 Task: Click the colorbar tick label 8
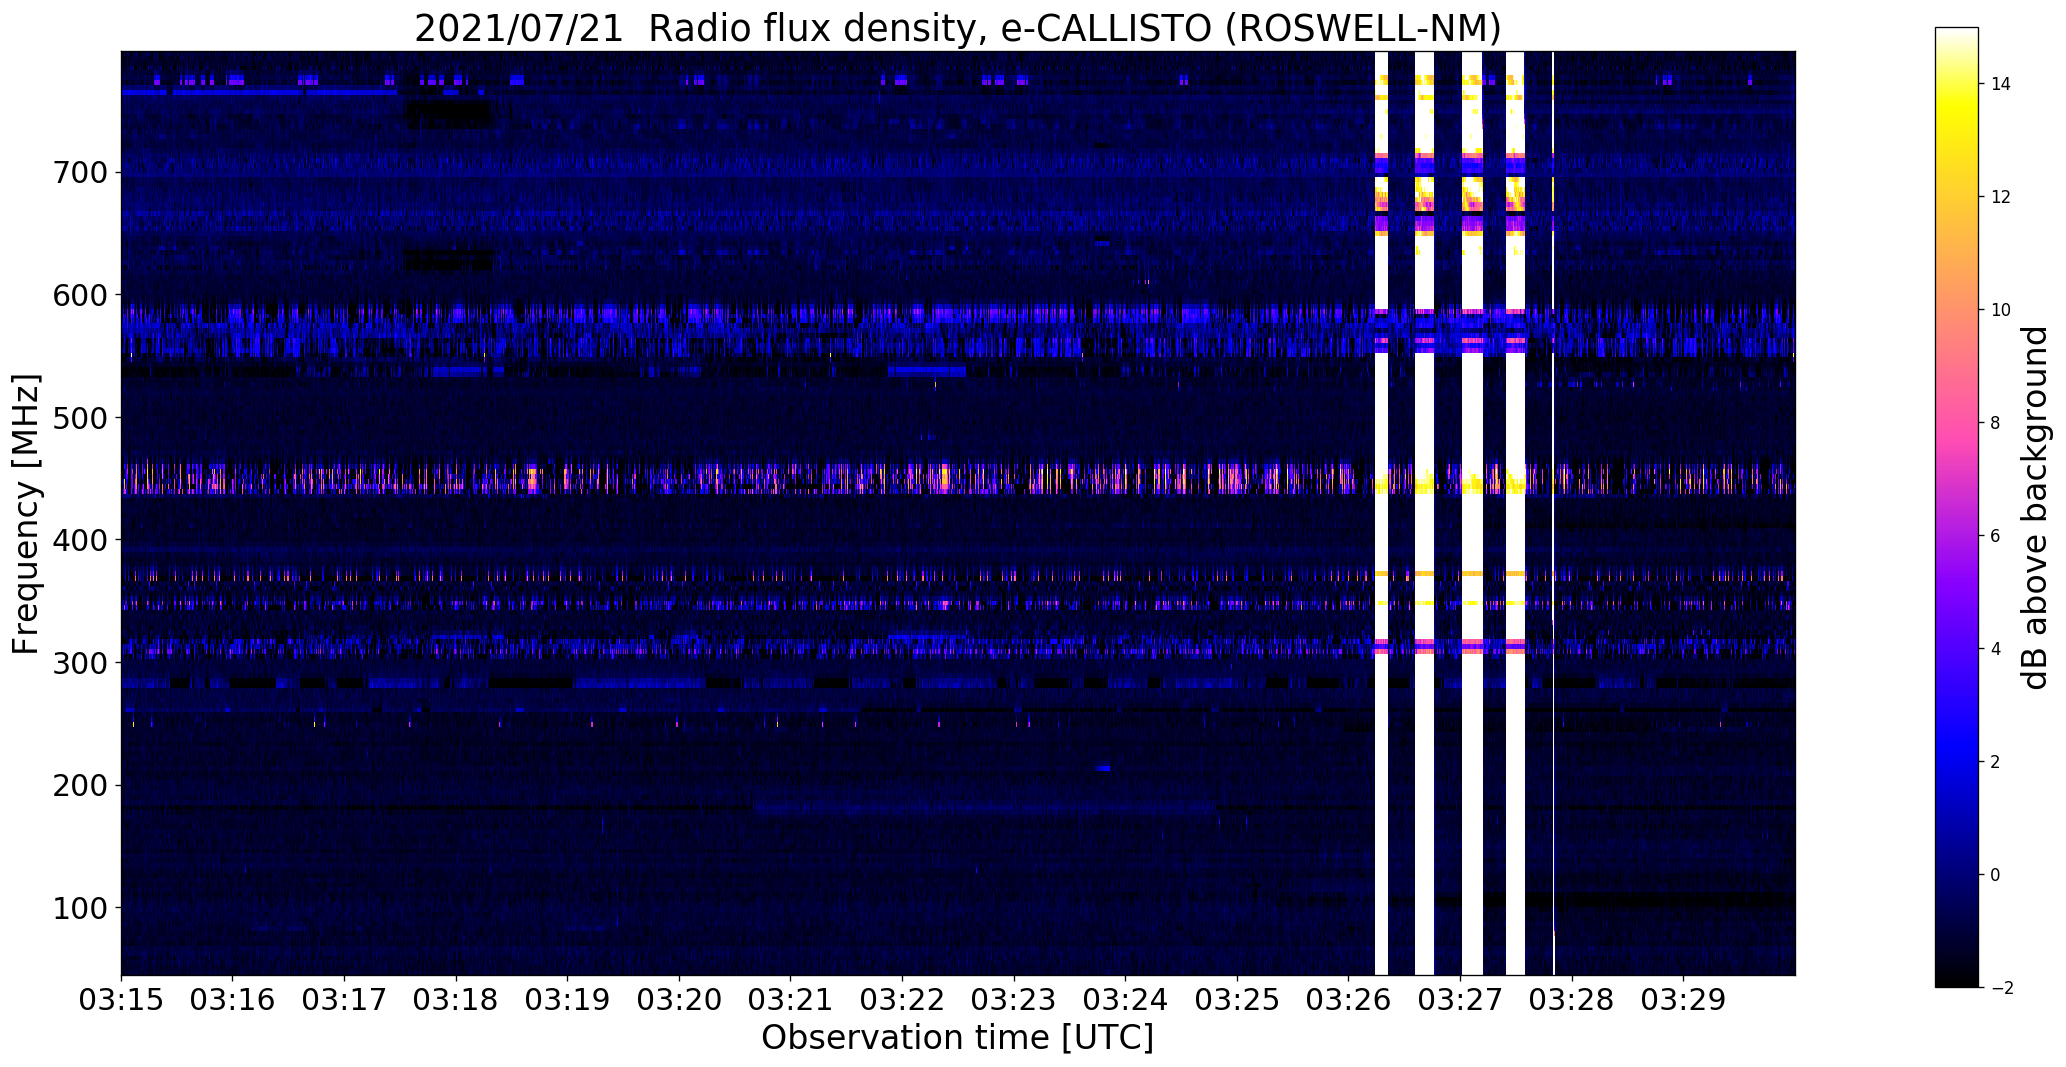coord(1995,423)
